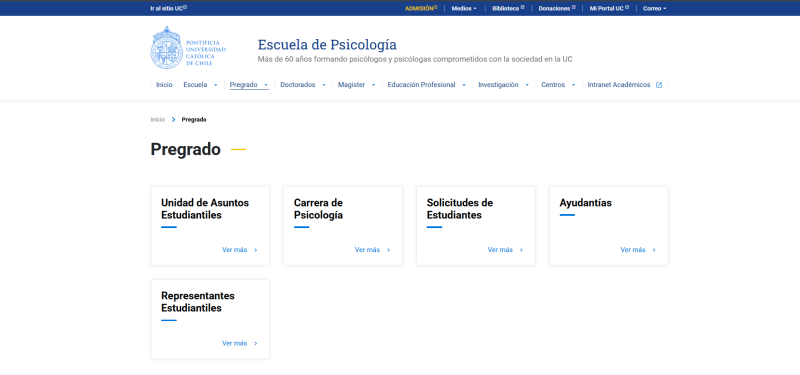
Task: Expand the Investigación menu arrow
Action: pyautogui.click(x=527, y=85)
